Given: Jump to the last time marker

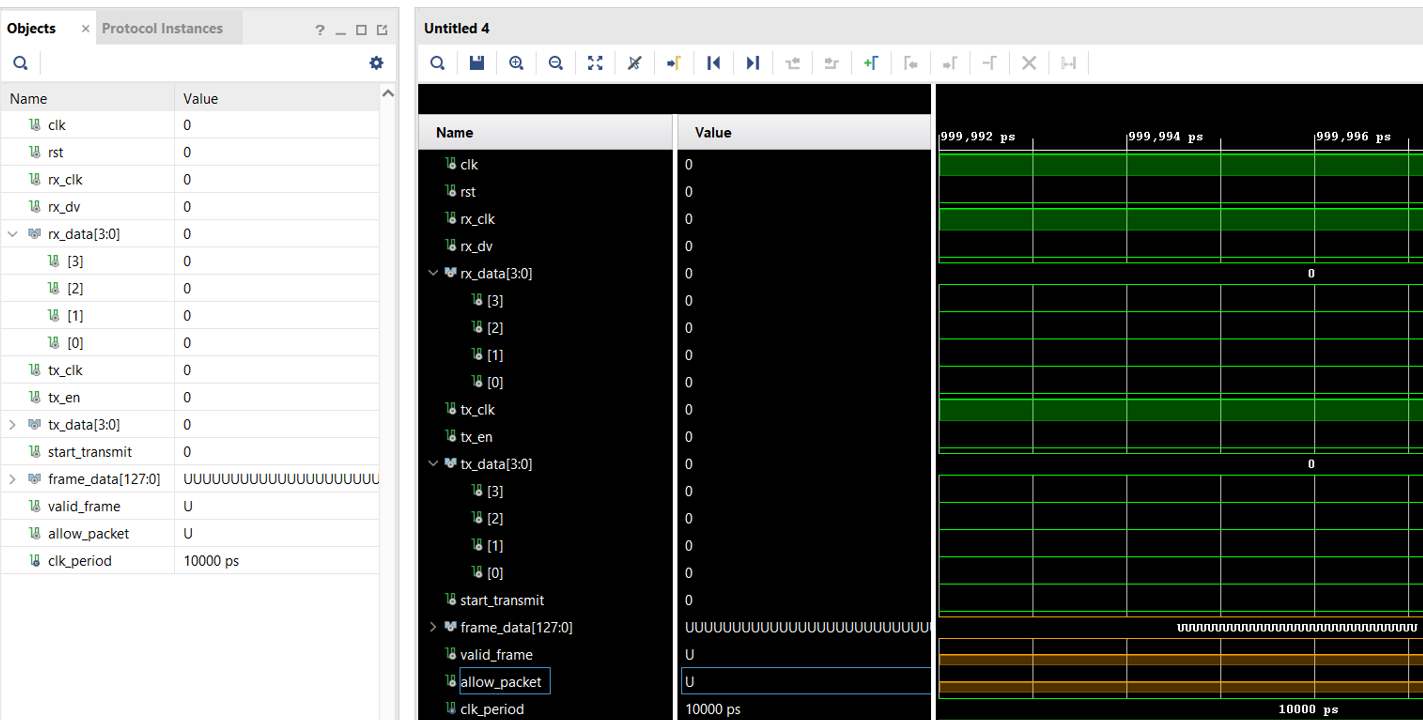Looking at the screenshot, I should pyautogui.click(x=753, y=63).
